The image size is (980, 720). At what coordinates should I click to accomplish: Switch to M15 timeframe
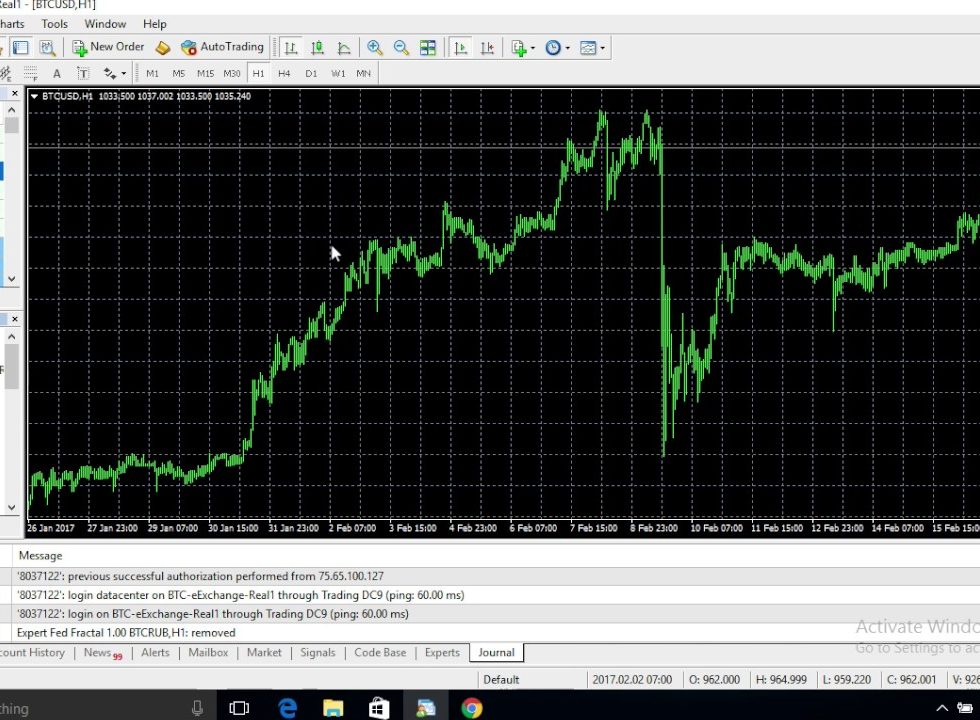point(205,74)
